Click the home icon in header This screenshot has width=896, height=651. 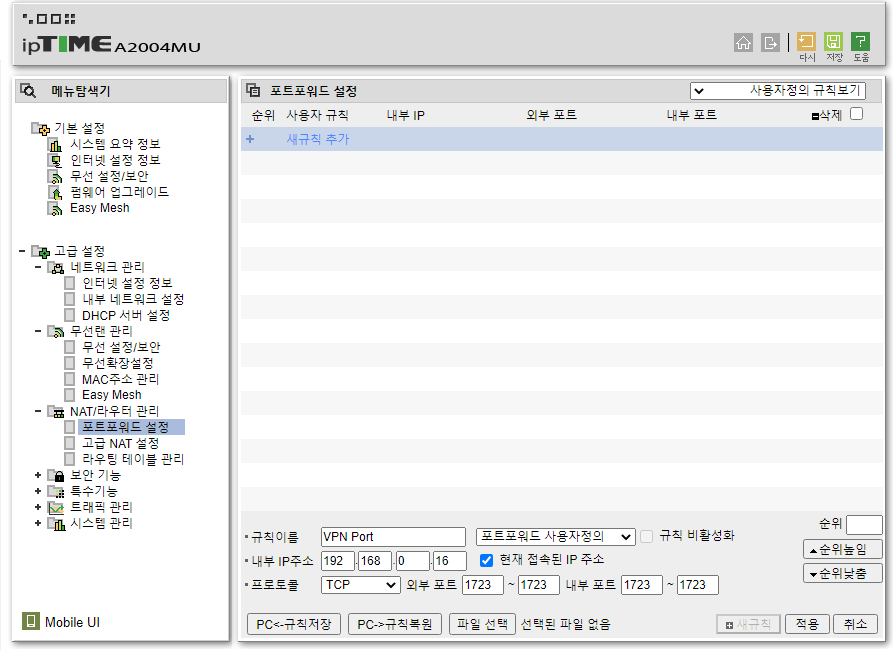coord(743,43)
